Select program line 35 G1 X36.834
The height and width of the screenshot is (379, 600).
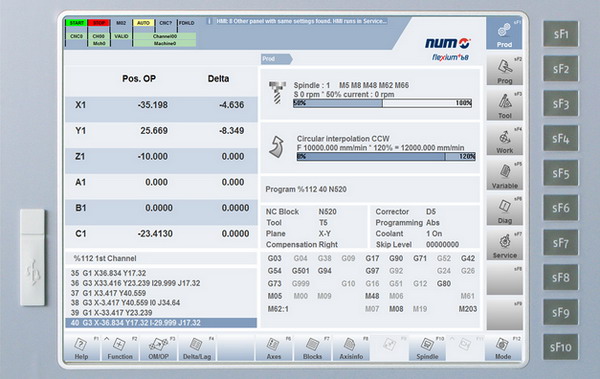(x=108, y=273)
